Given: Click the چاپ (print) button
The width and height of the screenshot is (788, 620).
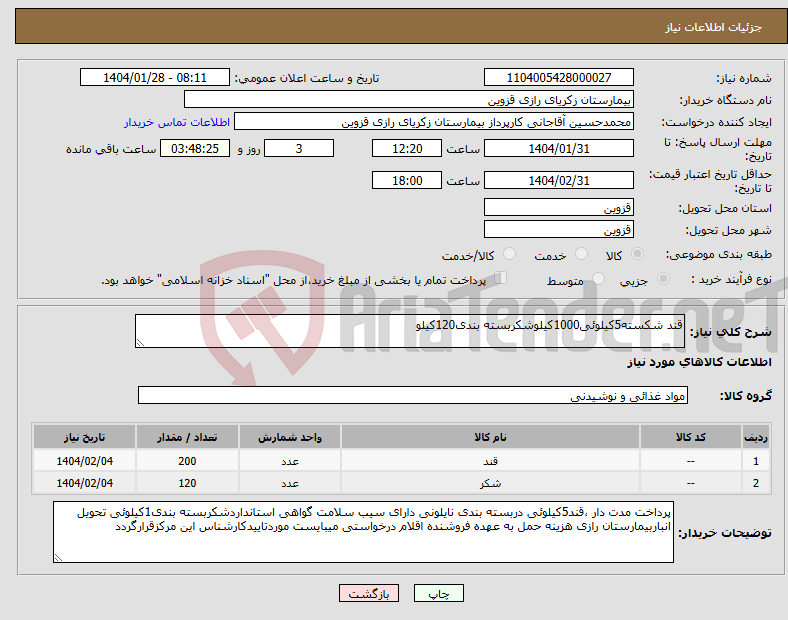Looking at the screenshot, I should (x=438, y=593).
